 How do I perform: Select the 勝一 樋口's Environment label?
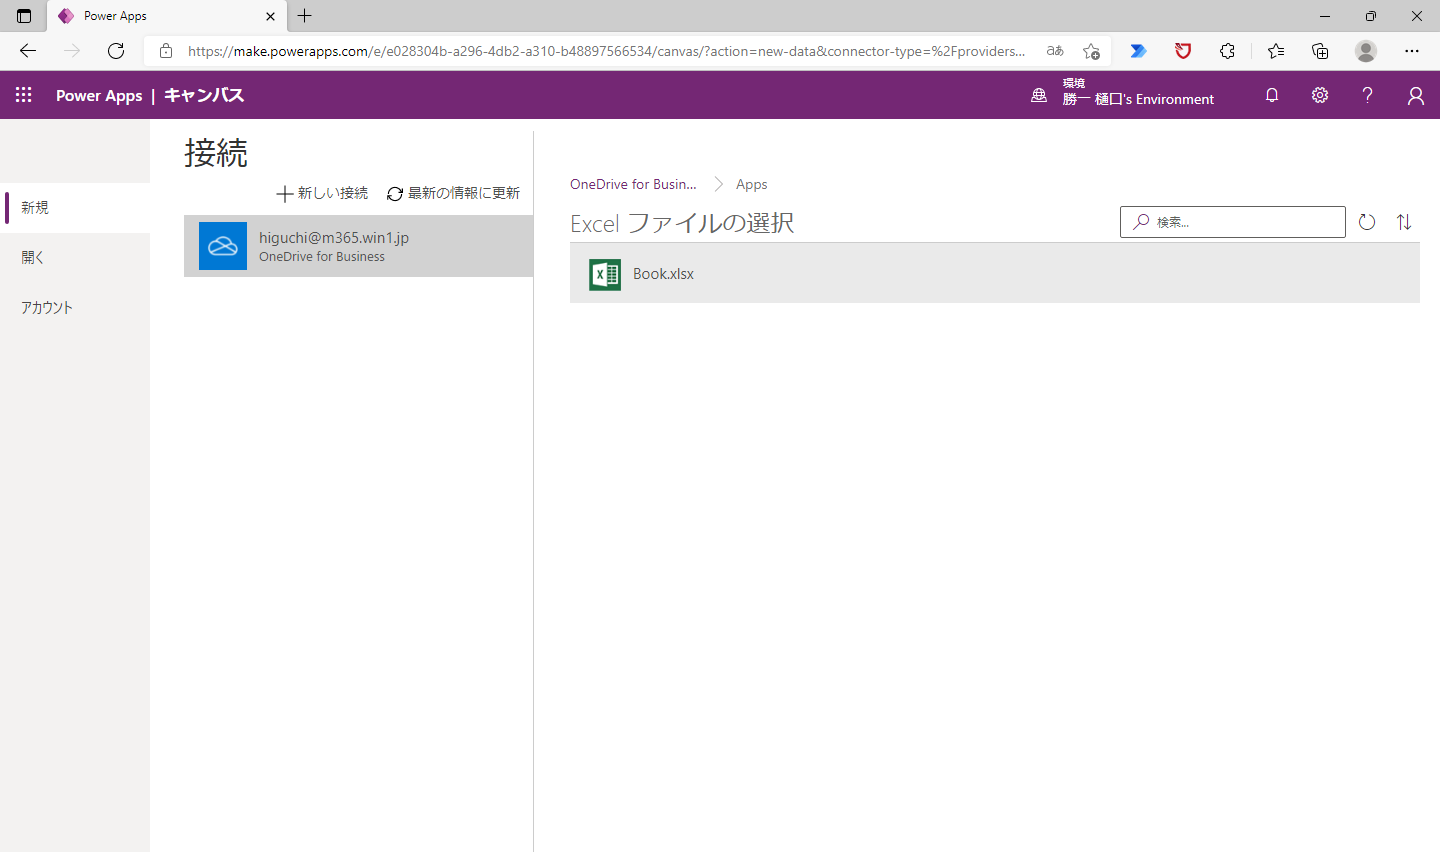[1138, 99]
